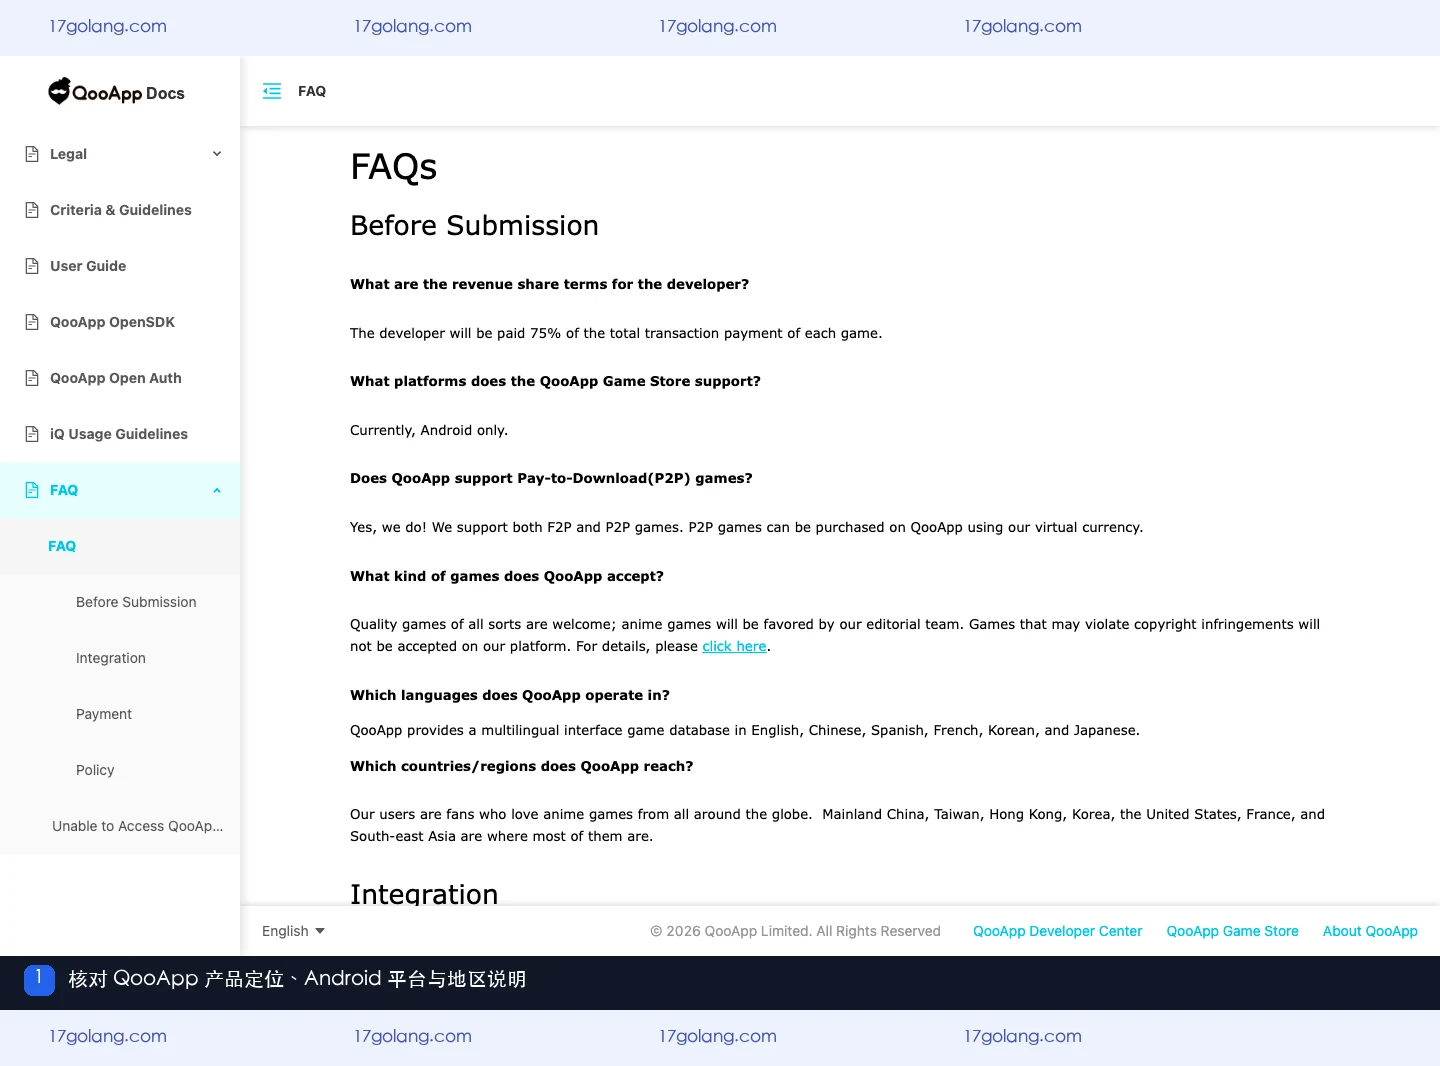This screenshot has width=1440, height=1066.
Task: Follow the 'click here' link
Action: pos(734,646)
